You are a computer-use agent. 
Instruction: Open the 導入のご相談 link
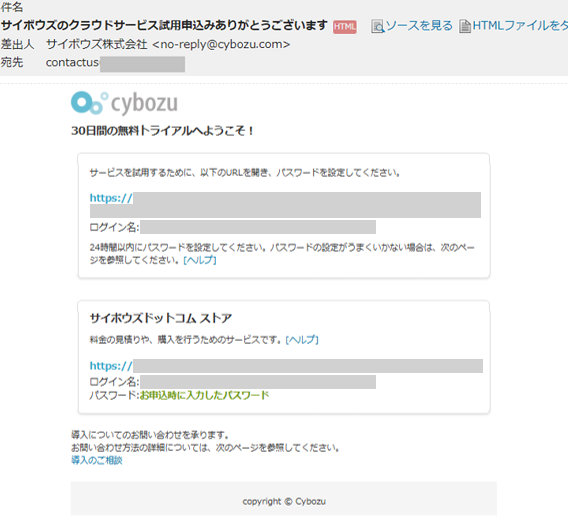pyautogui.click(x=97, y=460)
